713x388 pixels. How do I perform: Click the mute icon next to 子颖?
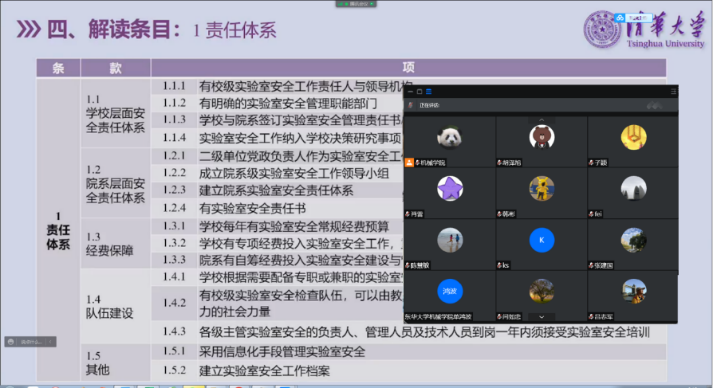point(591,162)
